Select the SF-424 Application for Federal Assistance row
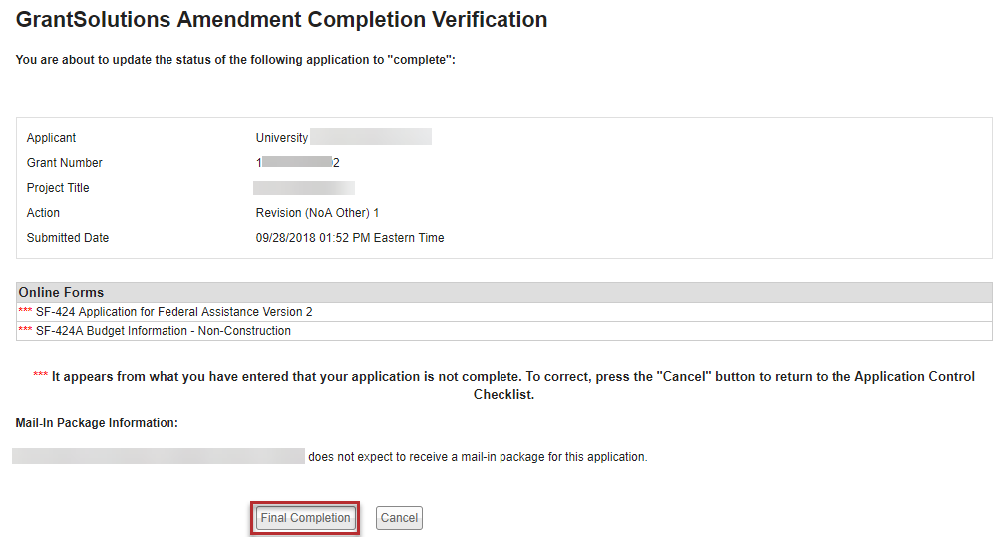This screenshot has height=537, width=1002. coord(174,312)
